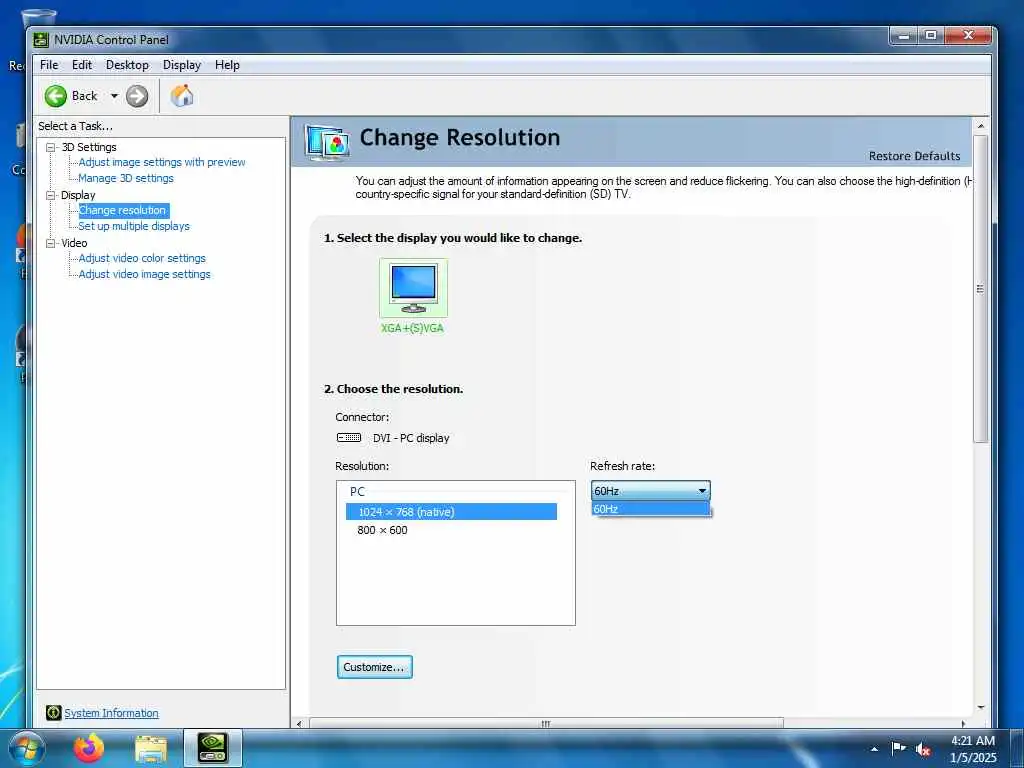This screenshot has height=768, width=1024.
Task: Open Adjust image settings with preview
Action: coord(162,162)
